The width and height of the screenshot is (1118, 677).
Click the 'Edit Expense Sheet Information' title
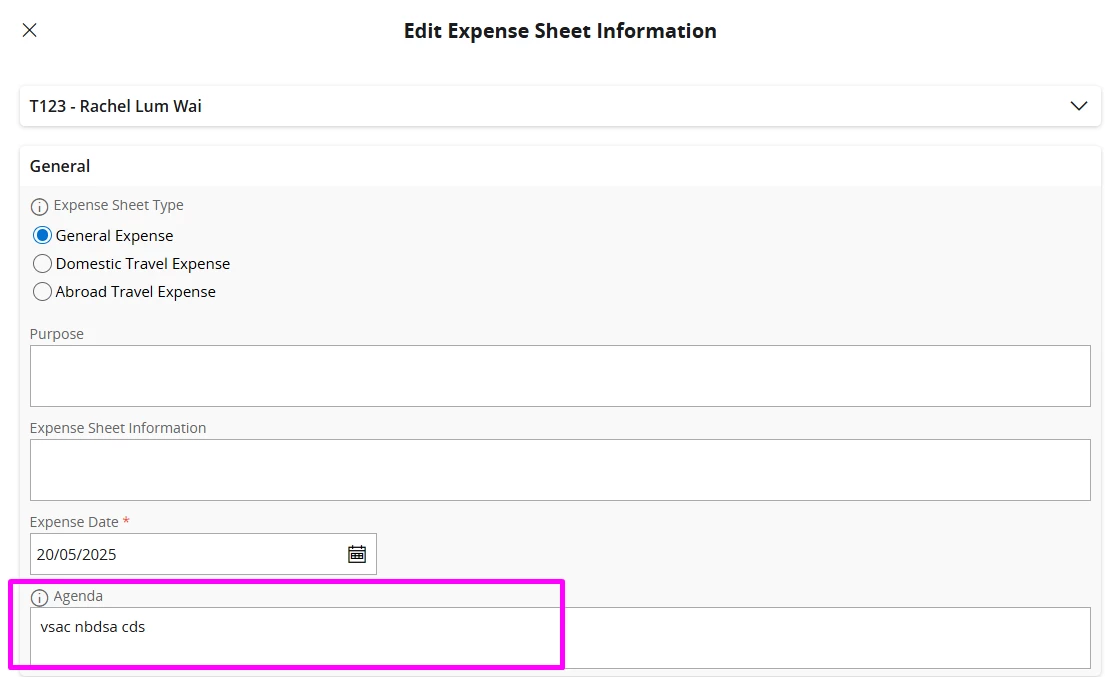560,31
